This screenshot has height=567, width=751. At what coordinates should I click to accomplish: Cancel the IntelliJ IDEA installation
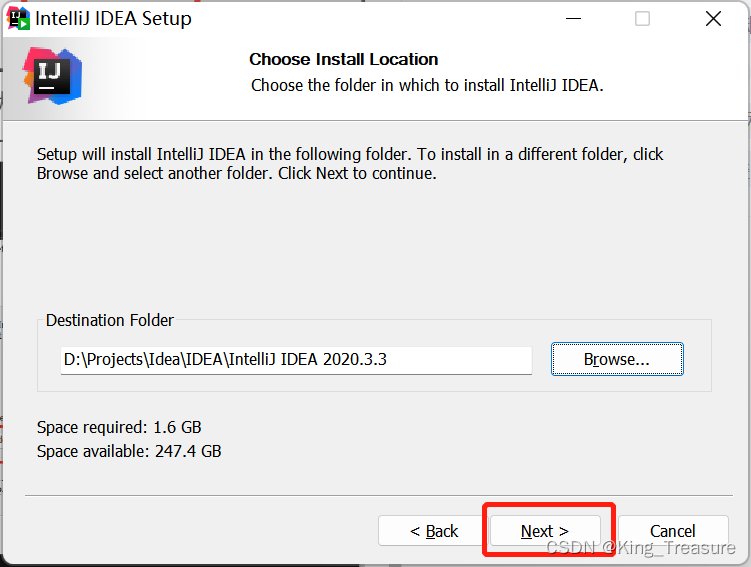coord(673,531)
